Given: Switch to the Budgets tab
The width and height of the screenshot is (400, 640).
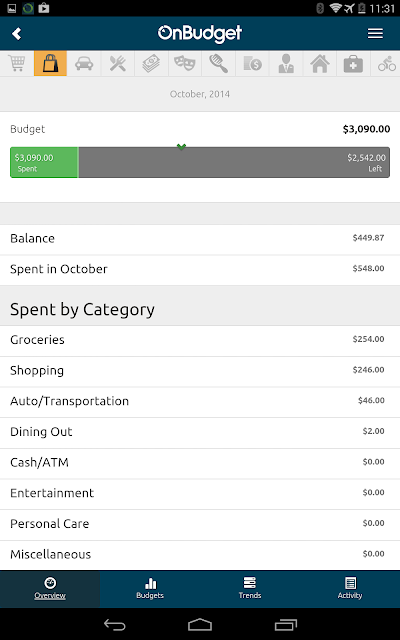Looking at the screenshot, I should tap(150, 589).
